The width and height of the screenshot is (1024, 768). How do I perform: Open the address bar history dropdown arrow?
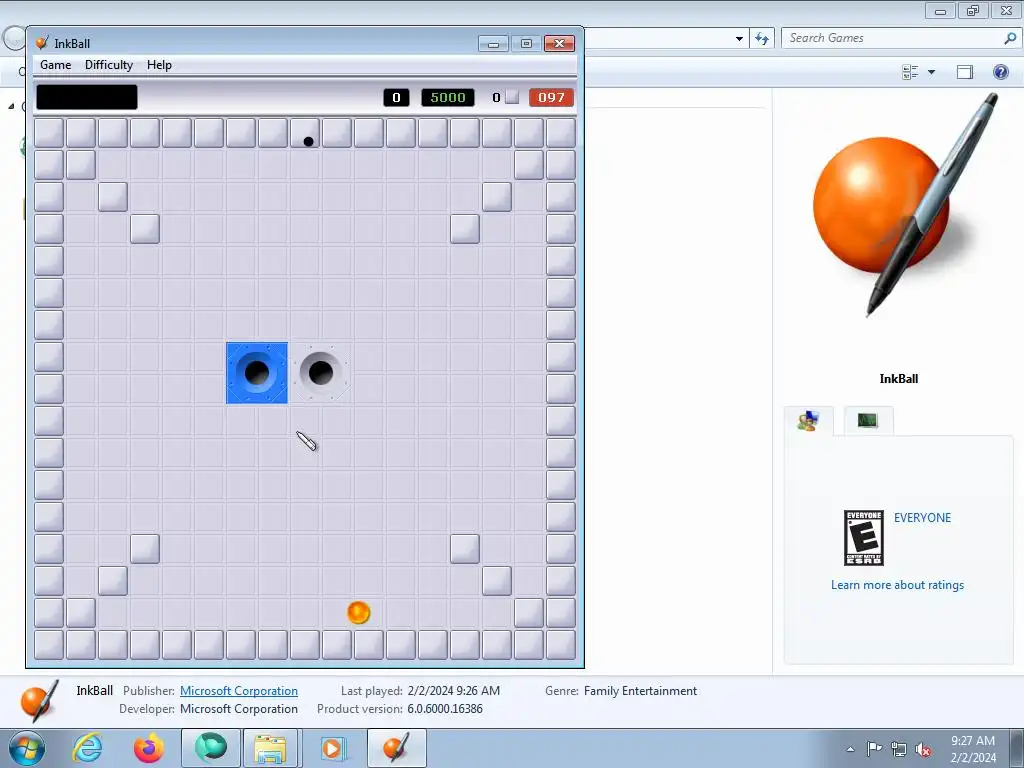pyautogui.click(x=739, y=39)
